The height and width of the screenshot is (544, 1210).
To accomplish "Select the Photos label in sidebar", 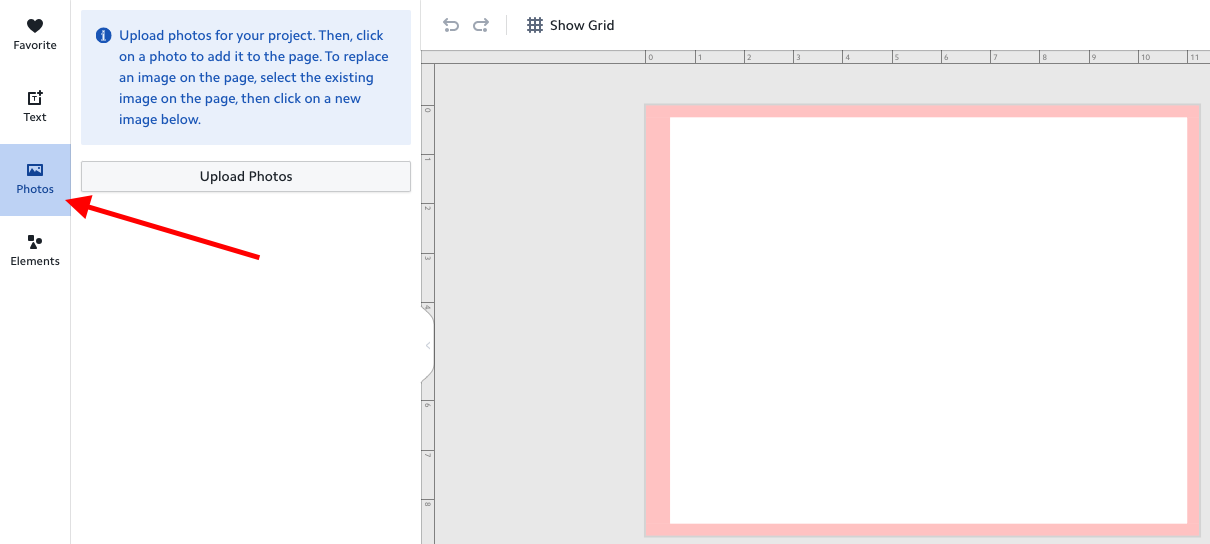I will (x=35, y=189).
